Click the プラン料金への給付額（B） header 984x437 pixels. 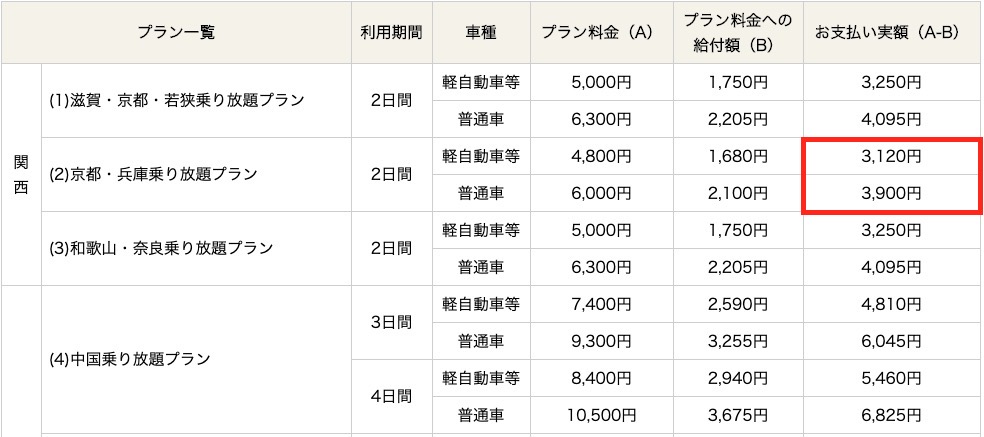(738, 33)
